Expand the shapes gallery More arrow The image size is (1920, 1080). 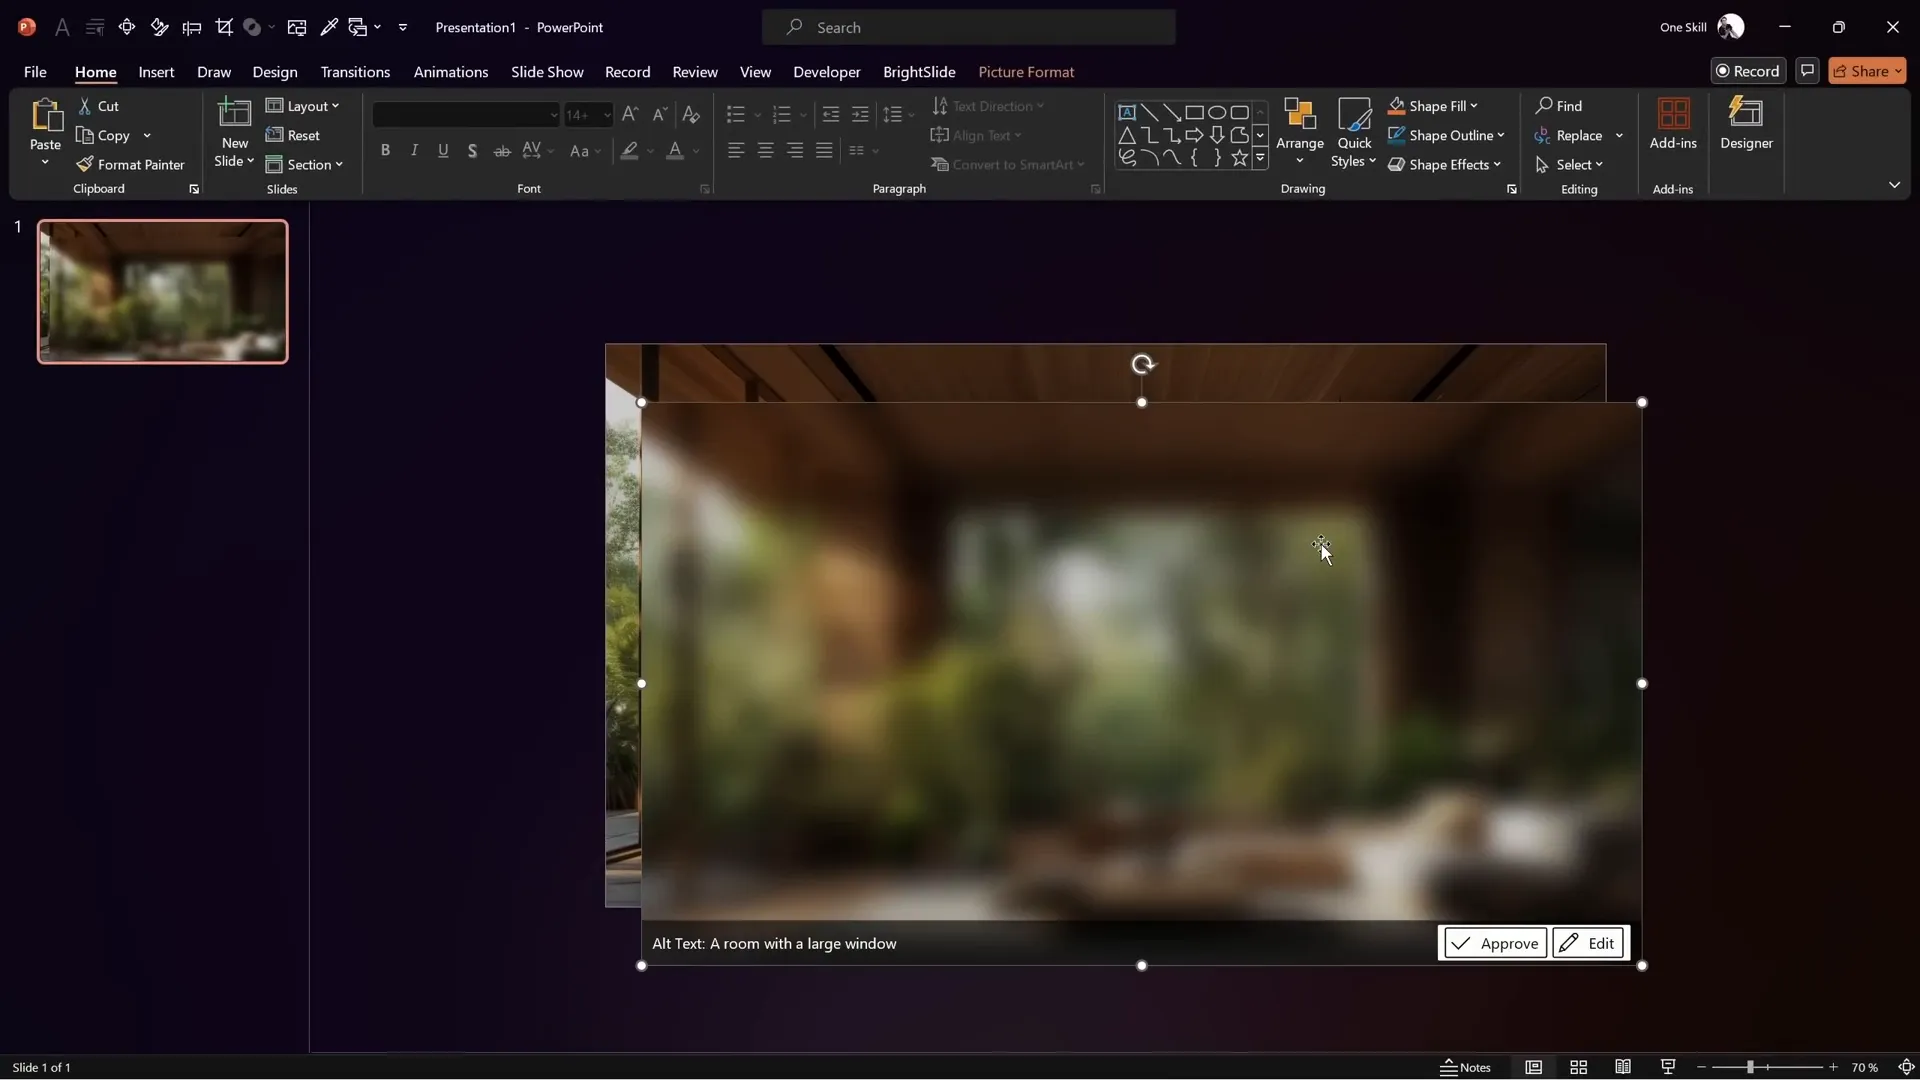click(x=1260, y=158)
